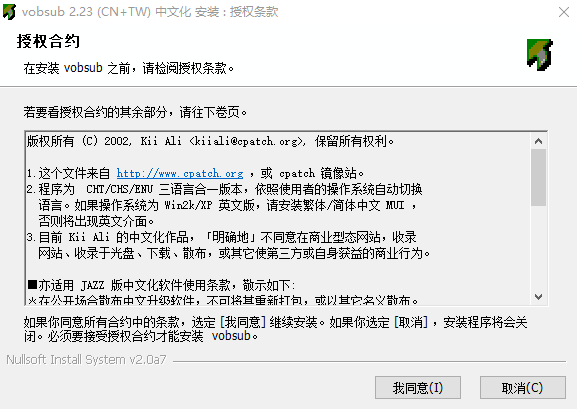This screenshot has height=409, width=577.
Task: Click license clause 3 about Kii Ali works
Action: [228, 245]
